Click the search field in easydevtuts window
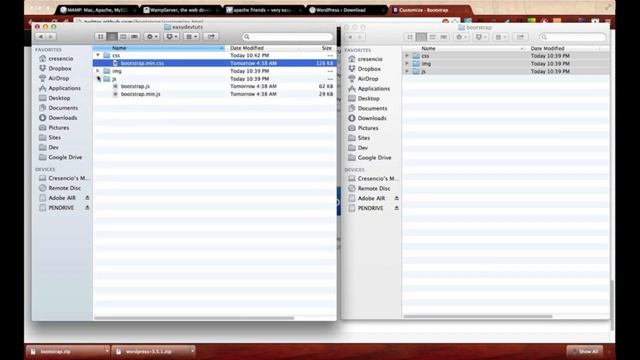This screenshot has width=640, height=360. tap(287, 37)
